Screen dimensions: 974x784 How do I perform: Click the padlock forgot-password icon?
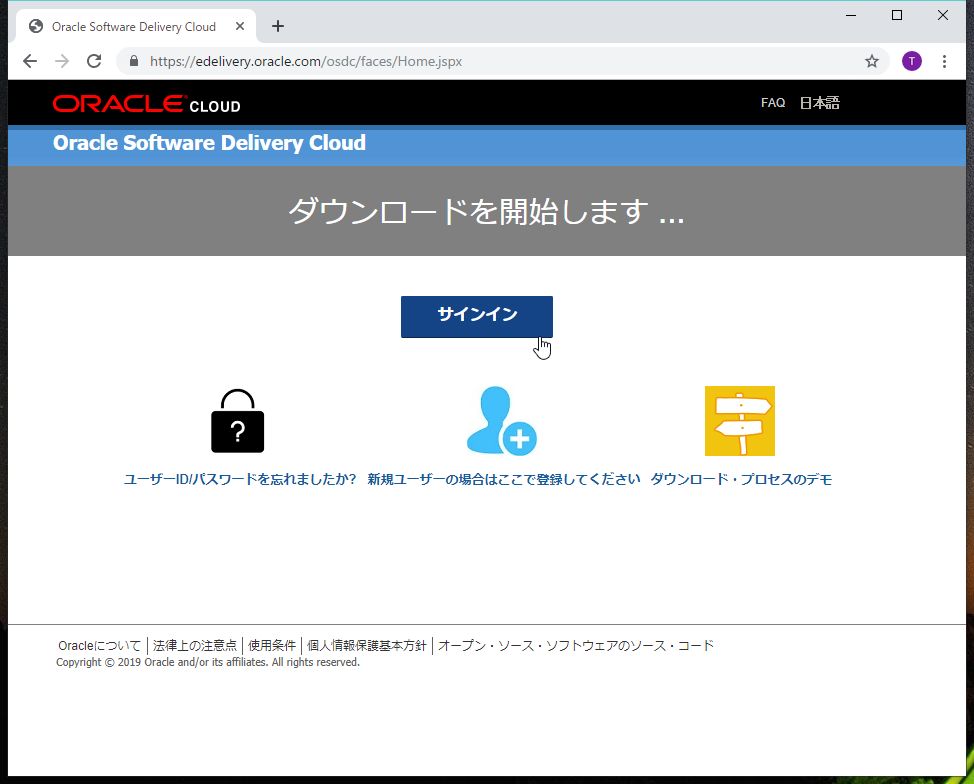tap(236, 421)
